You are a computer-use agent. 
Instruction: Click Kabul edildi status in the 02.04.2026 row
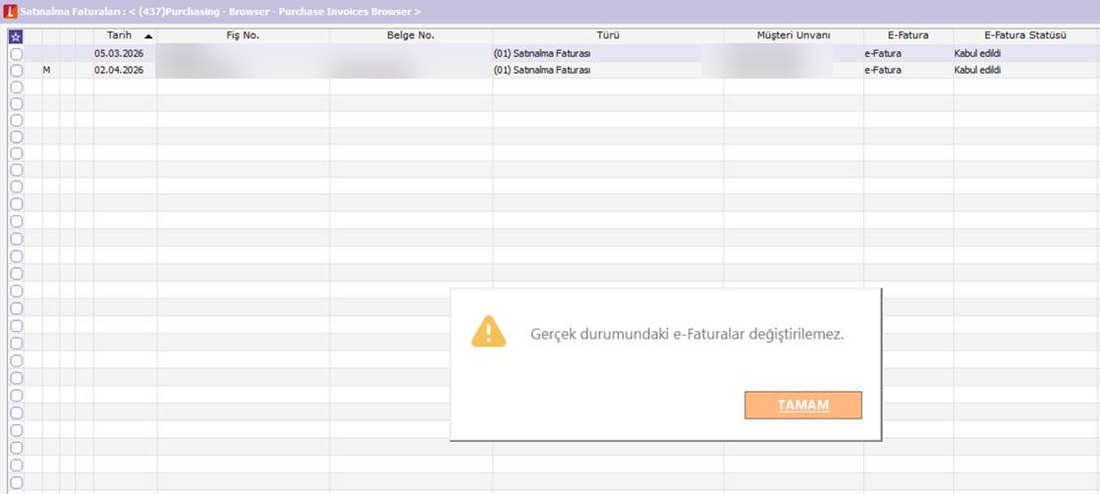[x=1026, y=70]
